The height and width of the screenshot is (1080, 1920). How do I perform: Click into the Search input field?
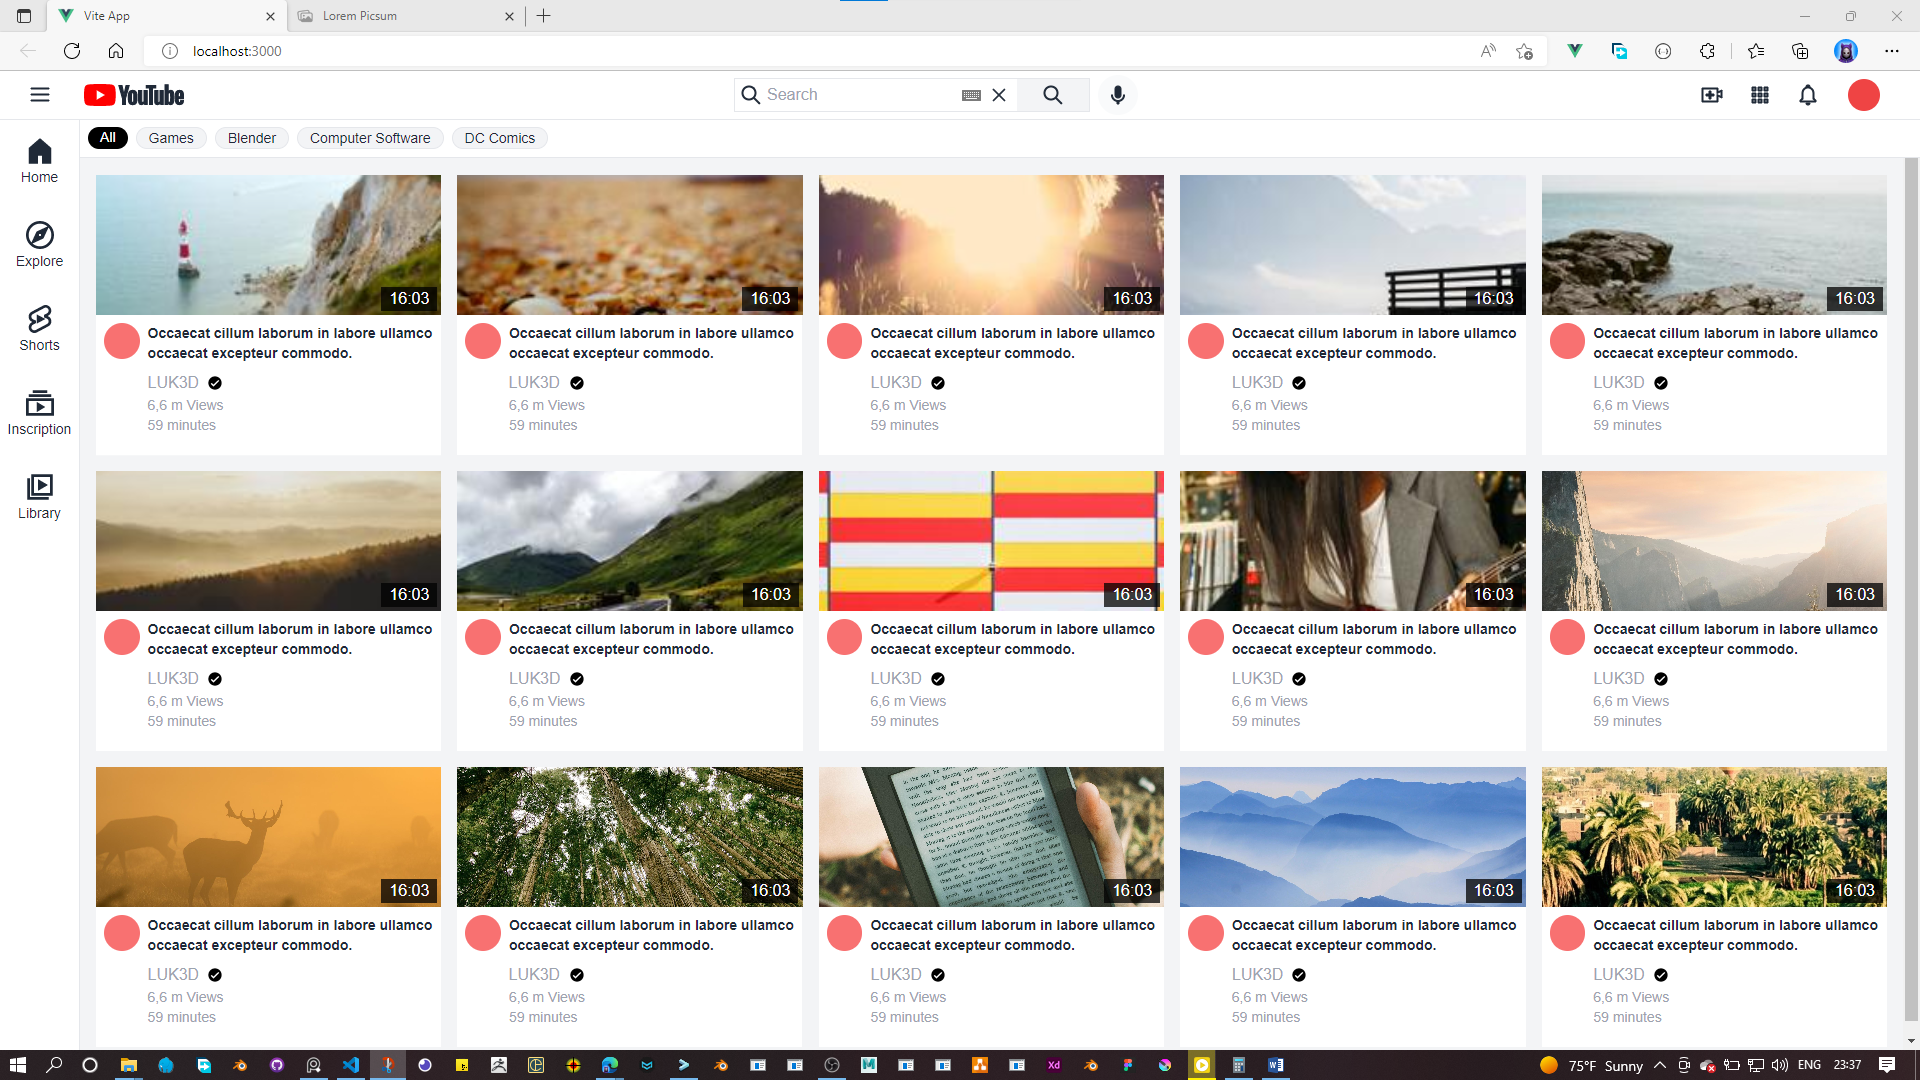coord(855,95)
